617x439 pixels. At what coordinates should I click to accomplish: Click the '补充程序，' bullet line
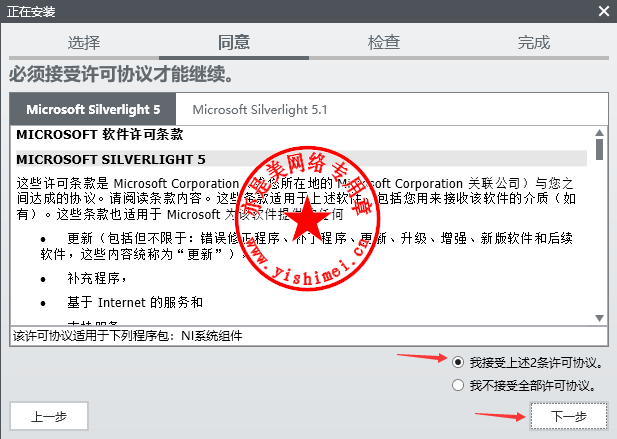97,278
